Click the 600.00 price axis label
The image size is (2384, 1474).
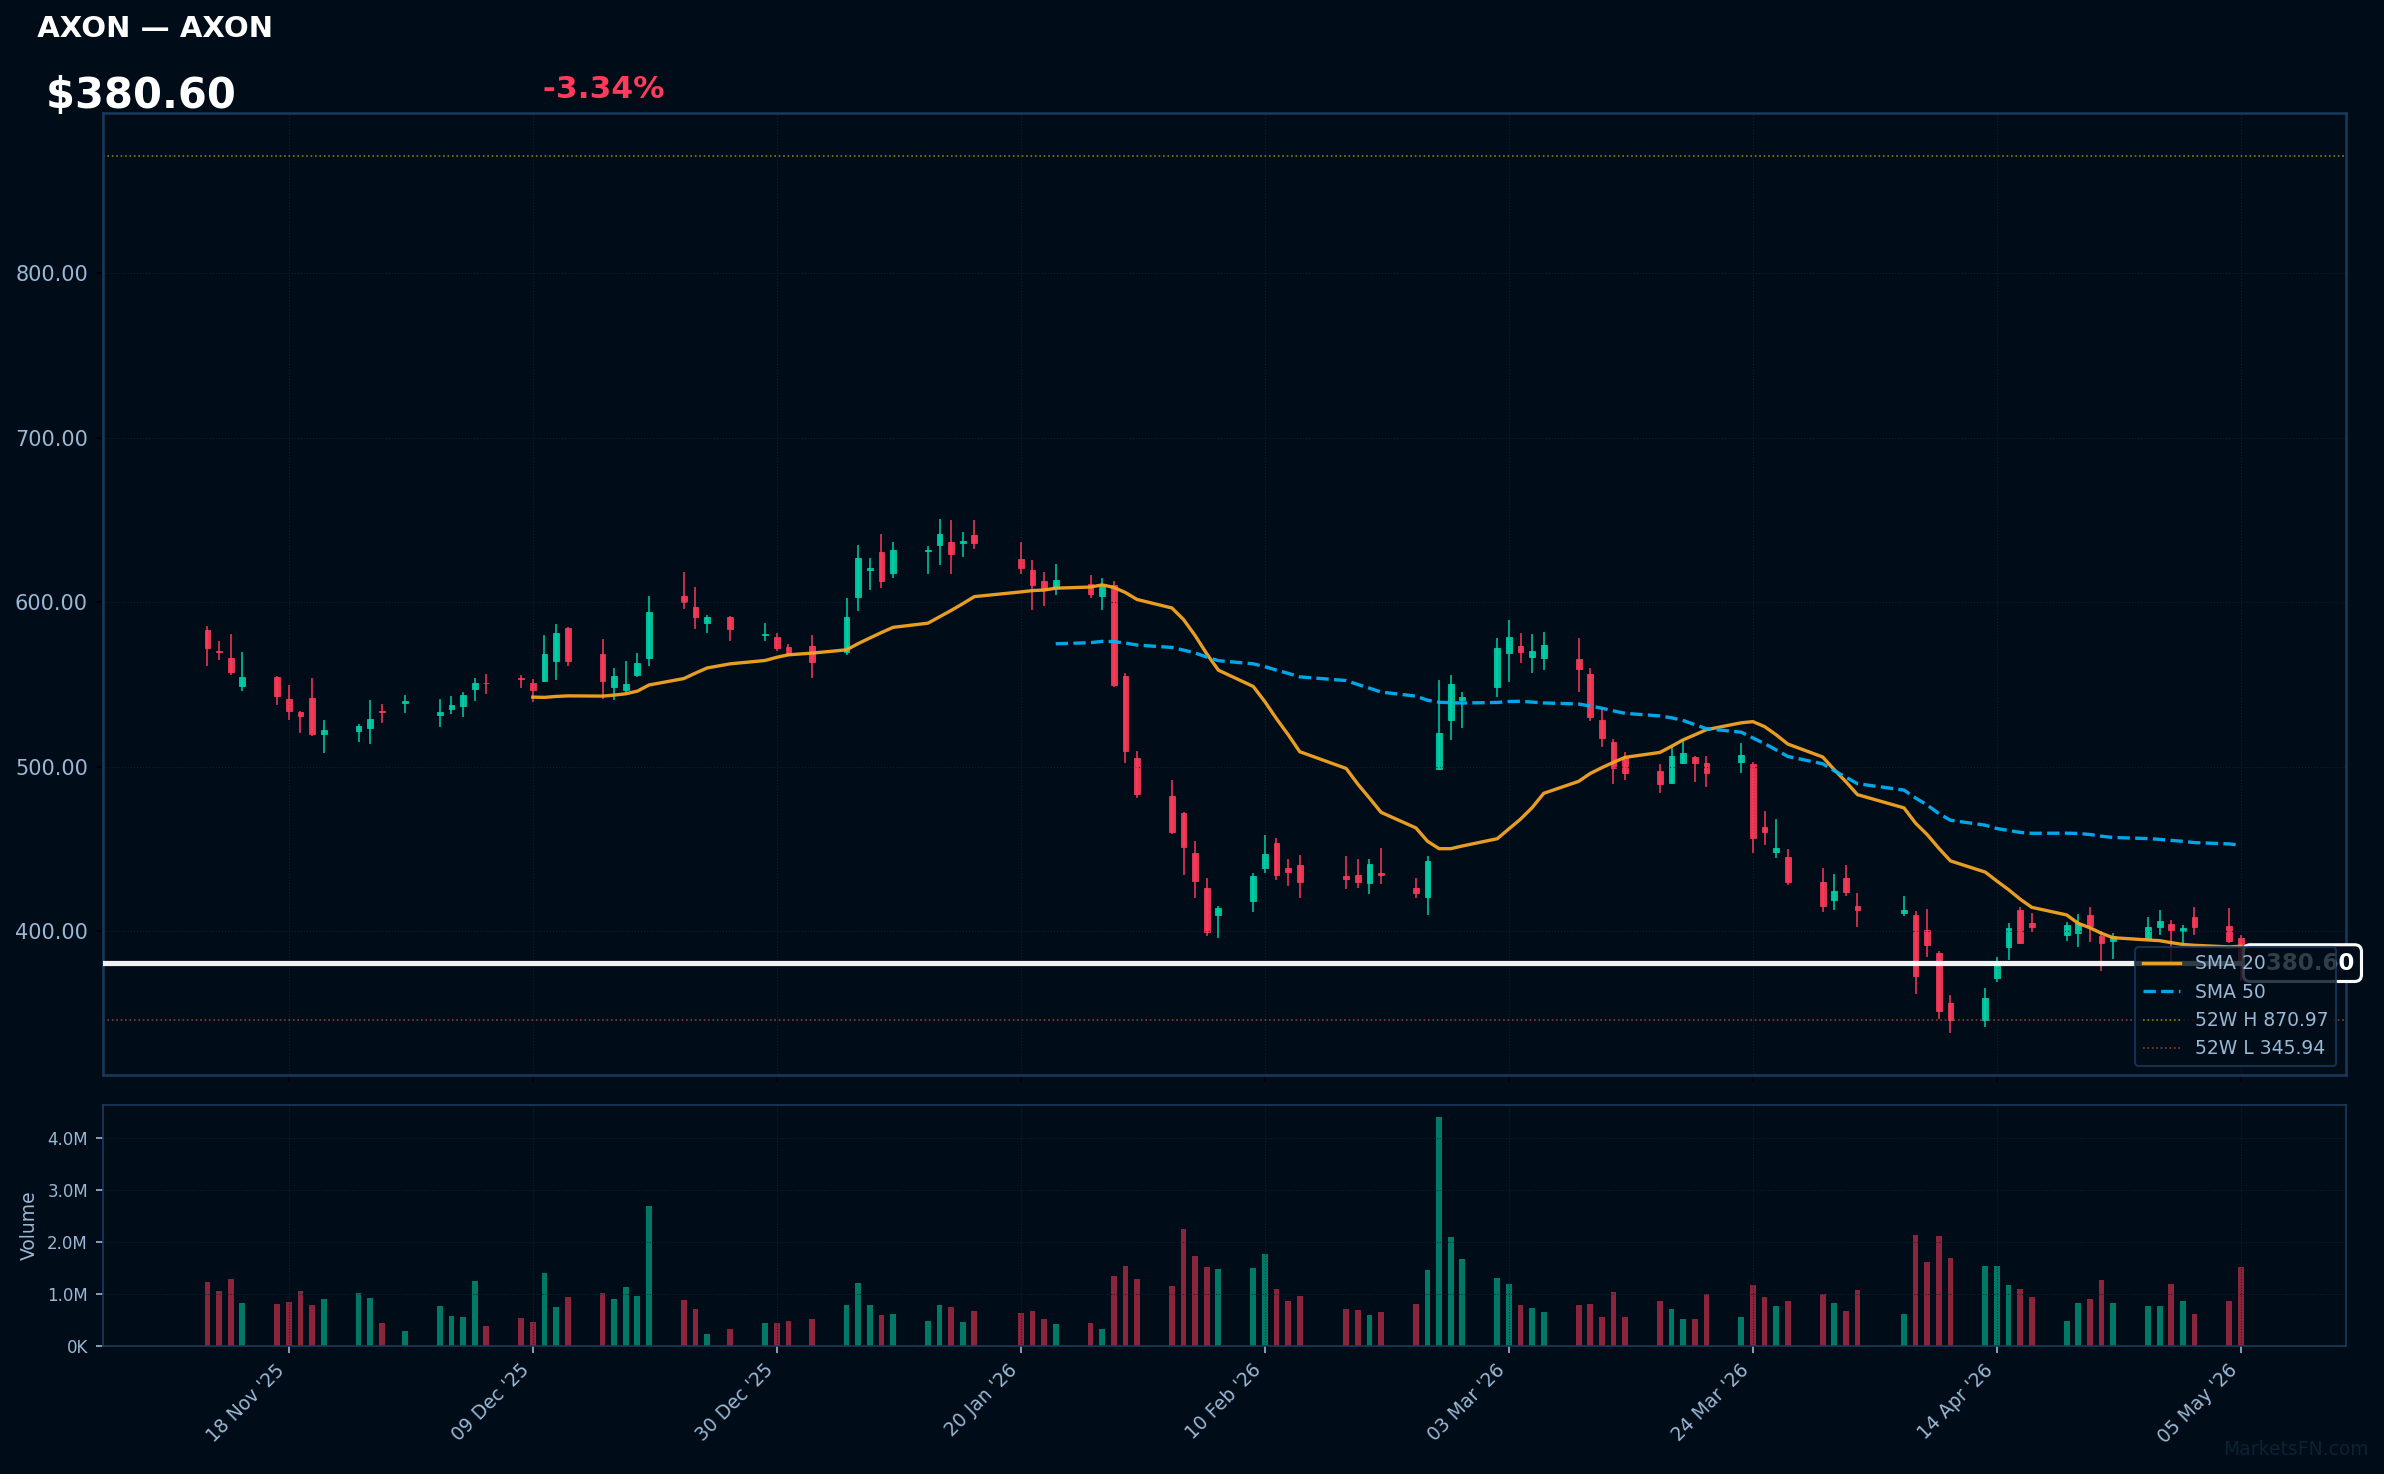coord(52,603)
